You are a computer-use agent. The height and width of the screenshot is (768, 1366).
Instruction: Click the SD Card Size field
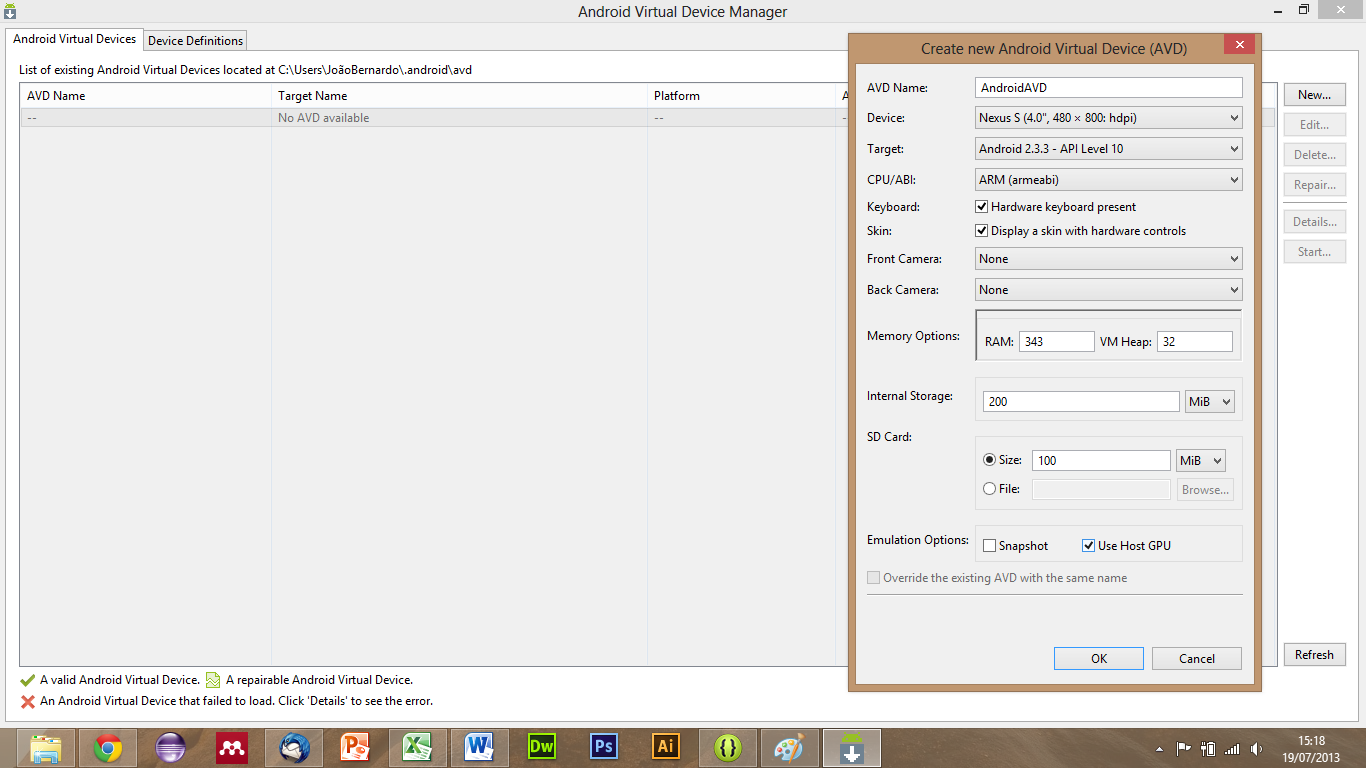tap(1101, 461)
